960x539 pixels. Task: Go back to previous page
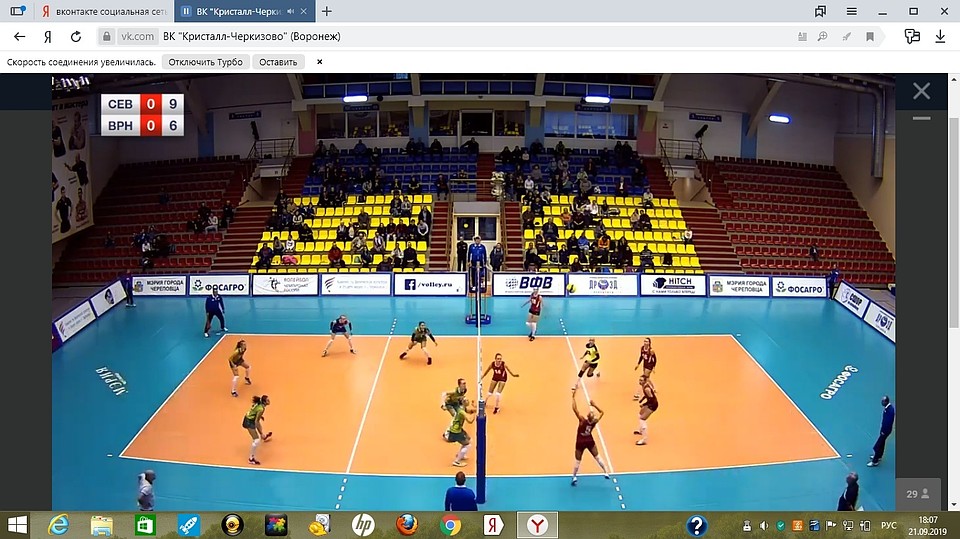pyautogui.click(x=20, y=37)
